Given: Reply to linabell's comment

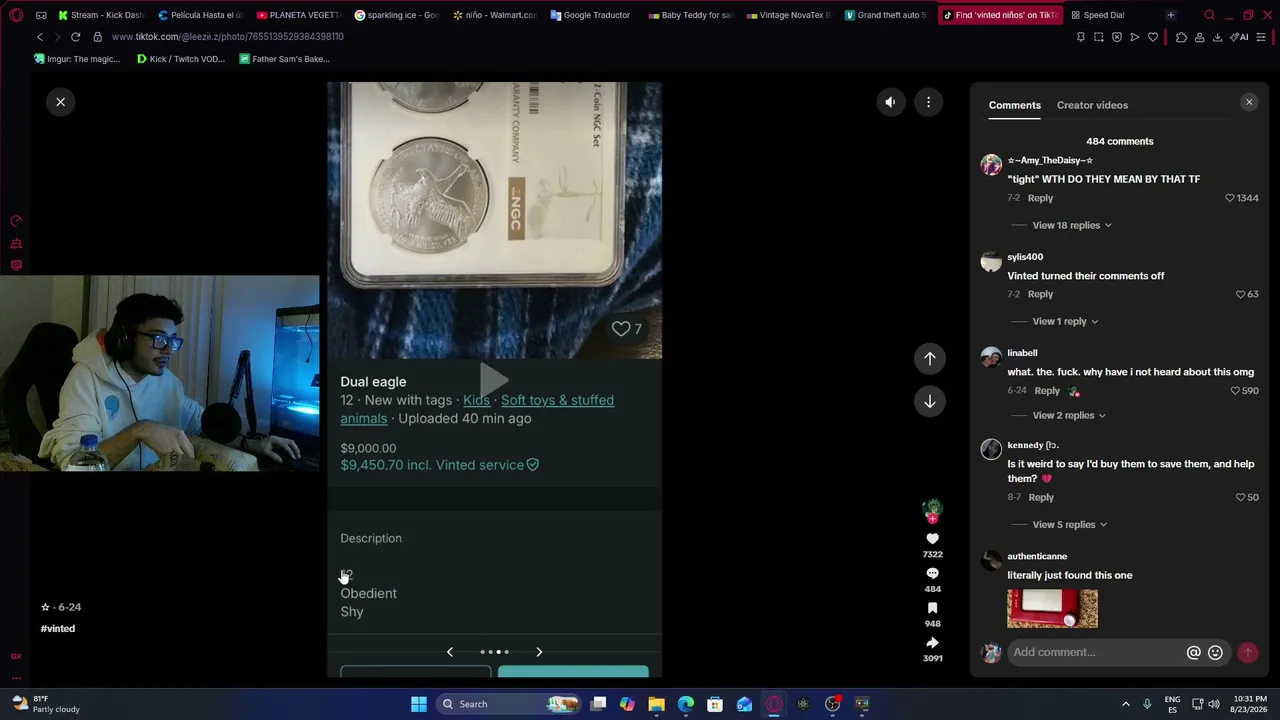Looking at the screenshot, I should 1047,390.
